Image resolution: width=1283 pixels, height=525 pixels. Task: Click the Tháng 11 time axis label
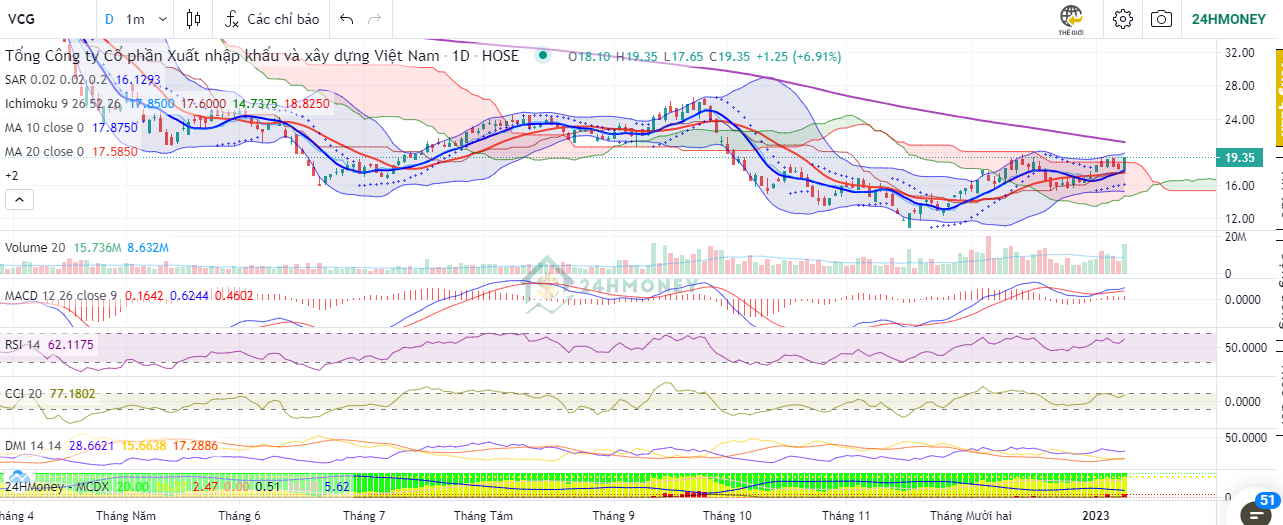[x=847, y=515]
